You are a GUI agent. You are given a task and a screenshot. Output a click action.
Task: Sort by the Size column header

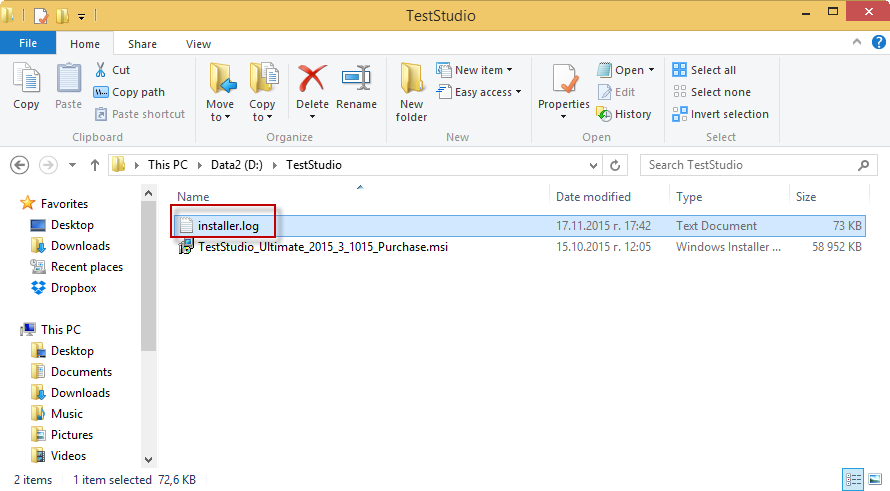coord(806,196)
